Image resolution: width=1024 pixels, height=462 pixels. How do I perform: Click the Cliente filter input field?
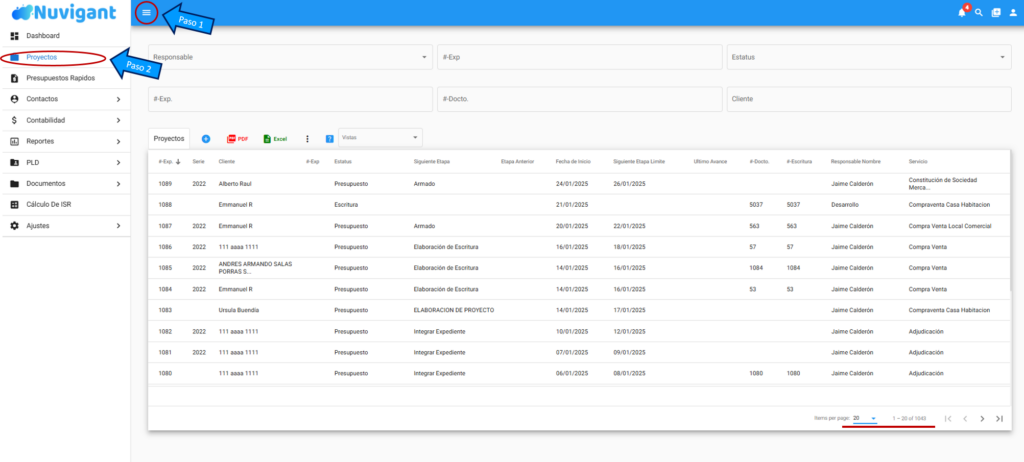869,99
